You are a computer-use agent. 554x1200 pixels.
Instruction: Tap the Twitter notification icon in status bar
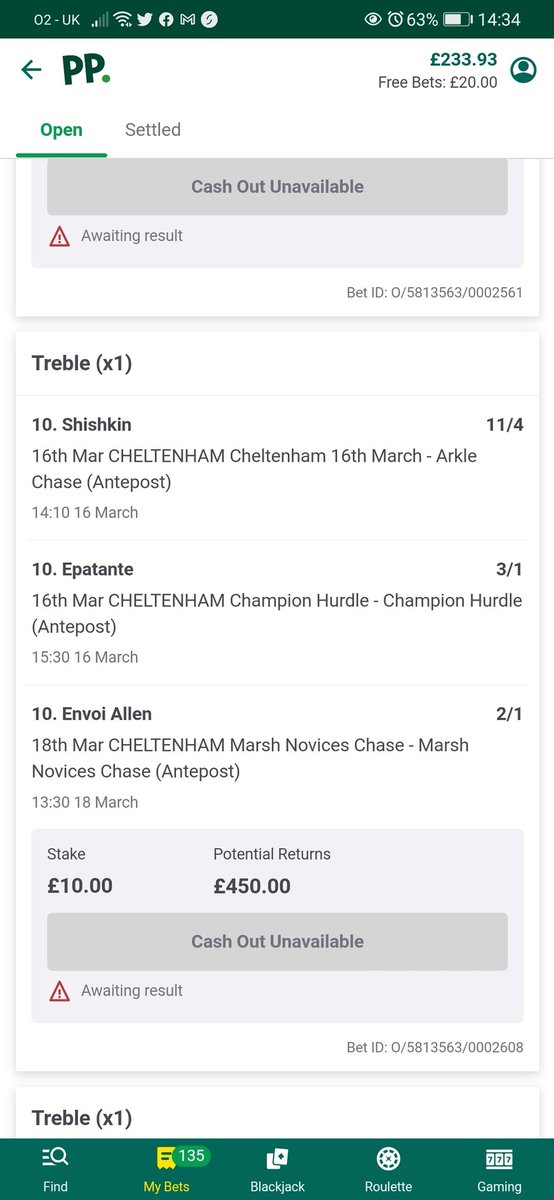click(x=144, y=19)
